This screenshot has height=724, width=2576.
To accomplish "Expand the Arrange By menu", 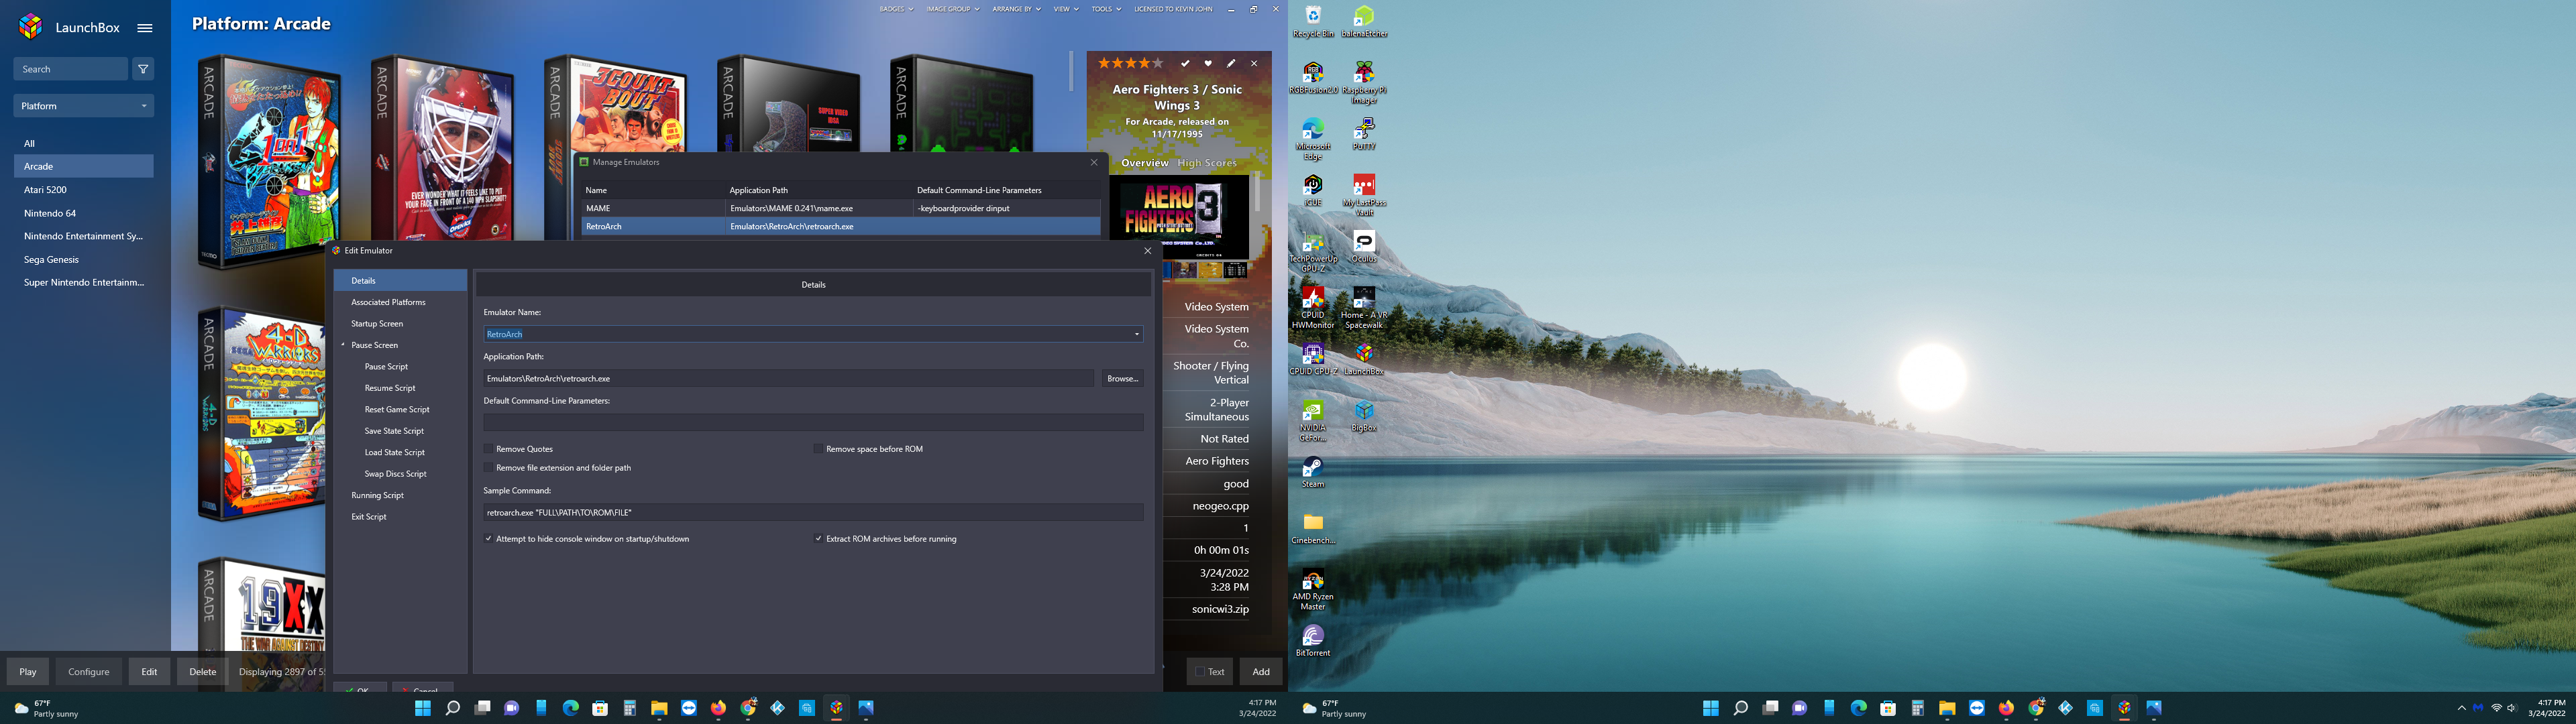I will 1016,9.
